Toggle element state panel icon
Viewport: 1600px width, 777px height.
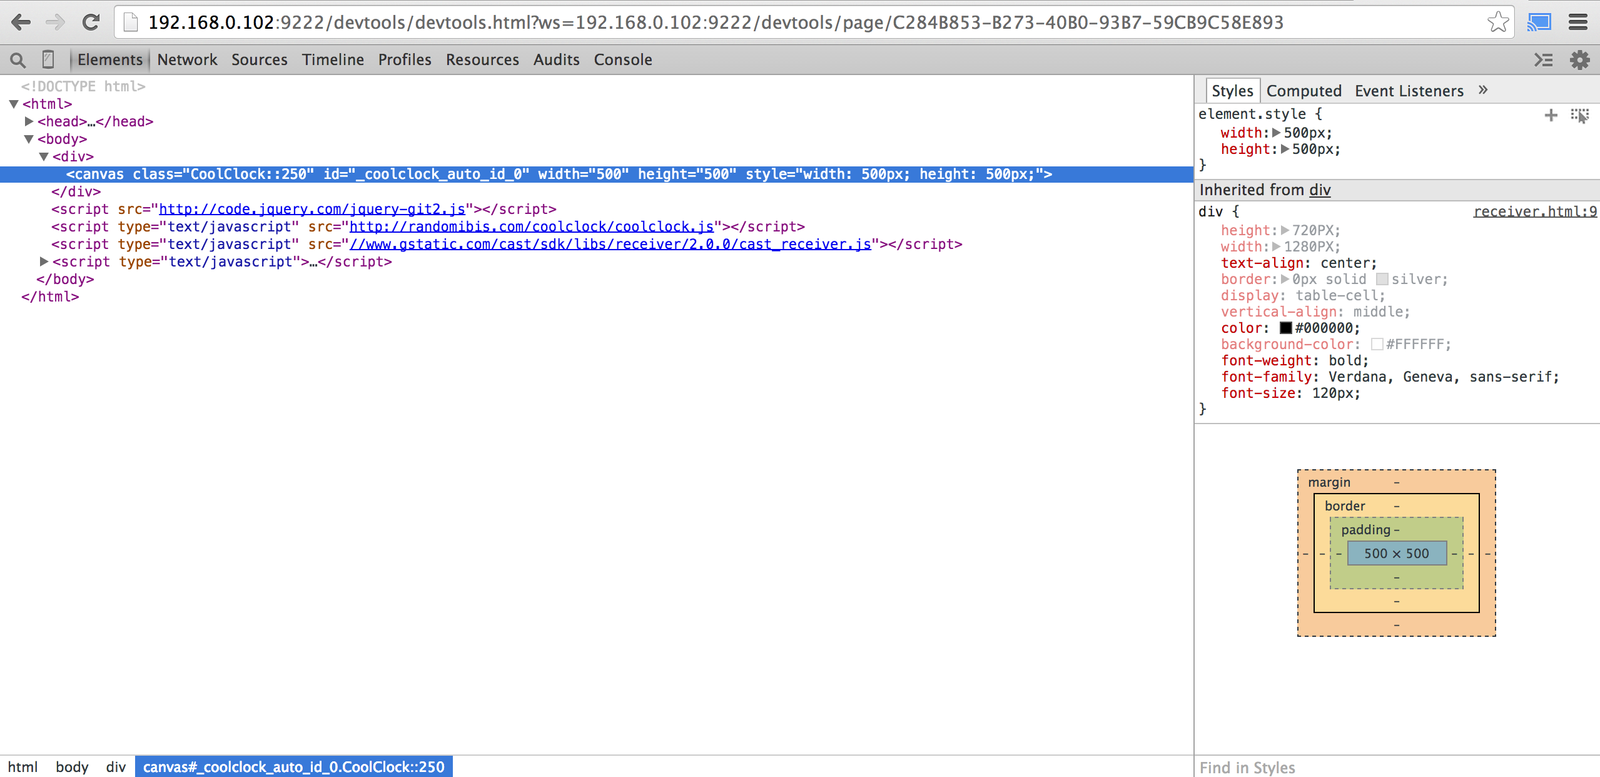(x=1580, y=115)
